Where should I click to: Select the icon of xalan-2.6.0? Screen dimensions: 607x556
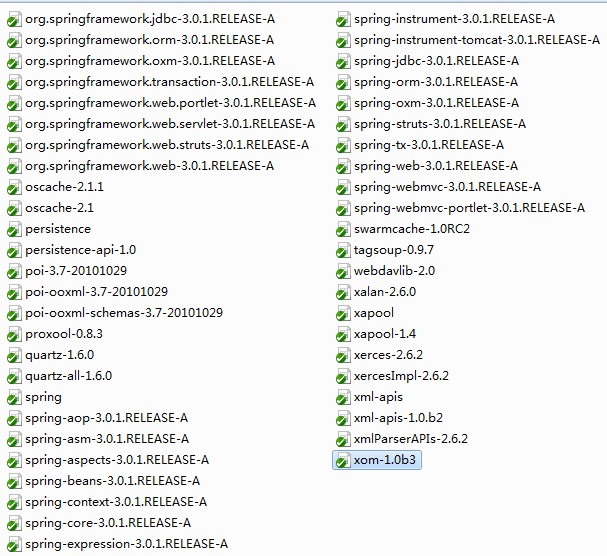click(343, 292)
